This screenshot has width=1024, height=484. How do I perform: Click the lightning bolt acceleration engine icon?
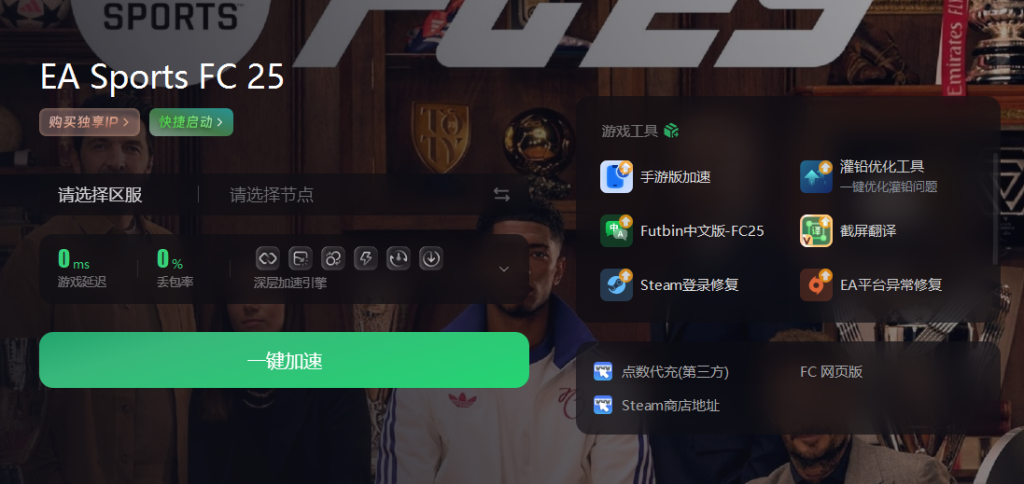(x=366, y=259)
